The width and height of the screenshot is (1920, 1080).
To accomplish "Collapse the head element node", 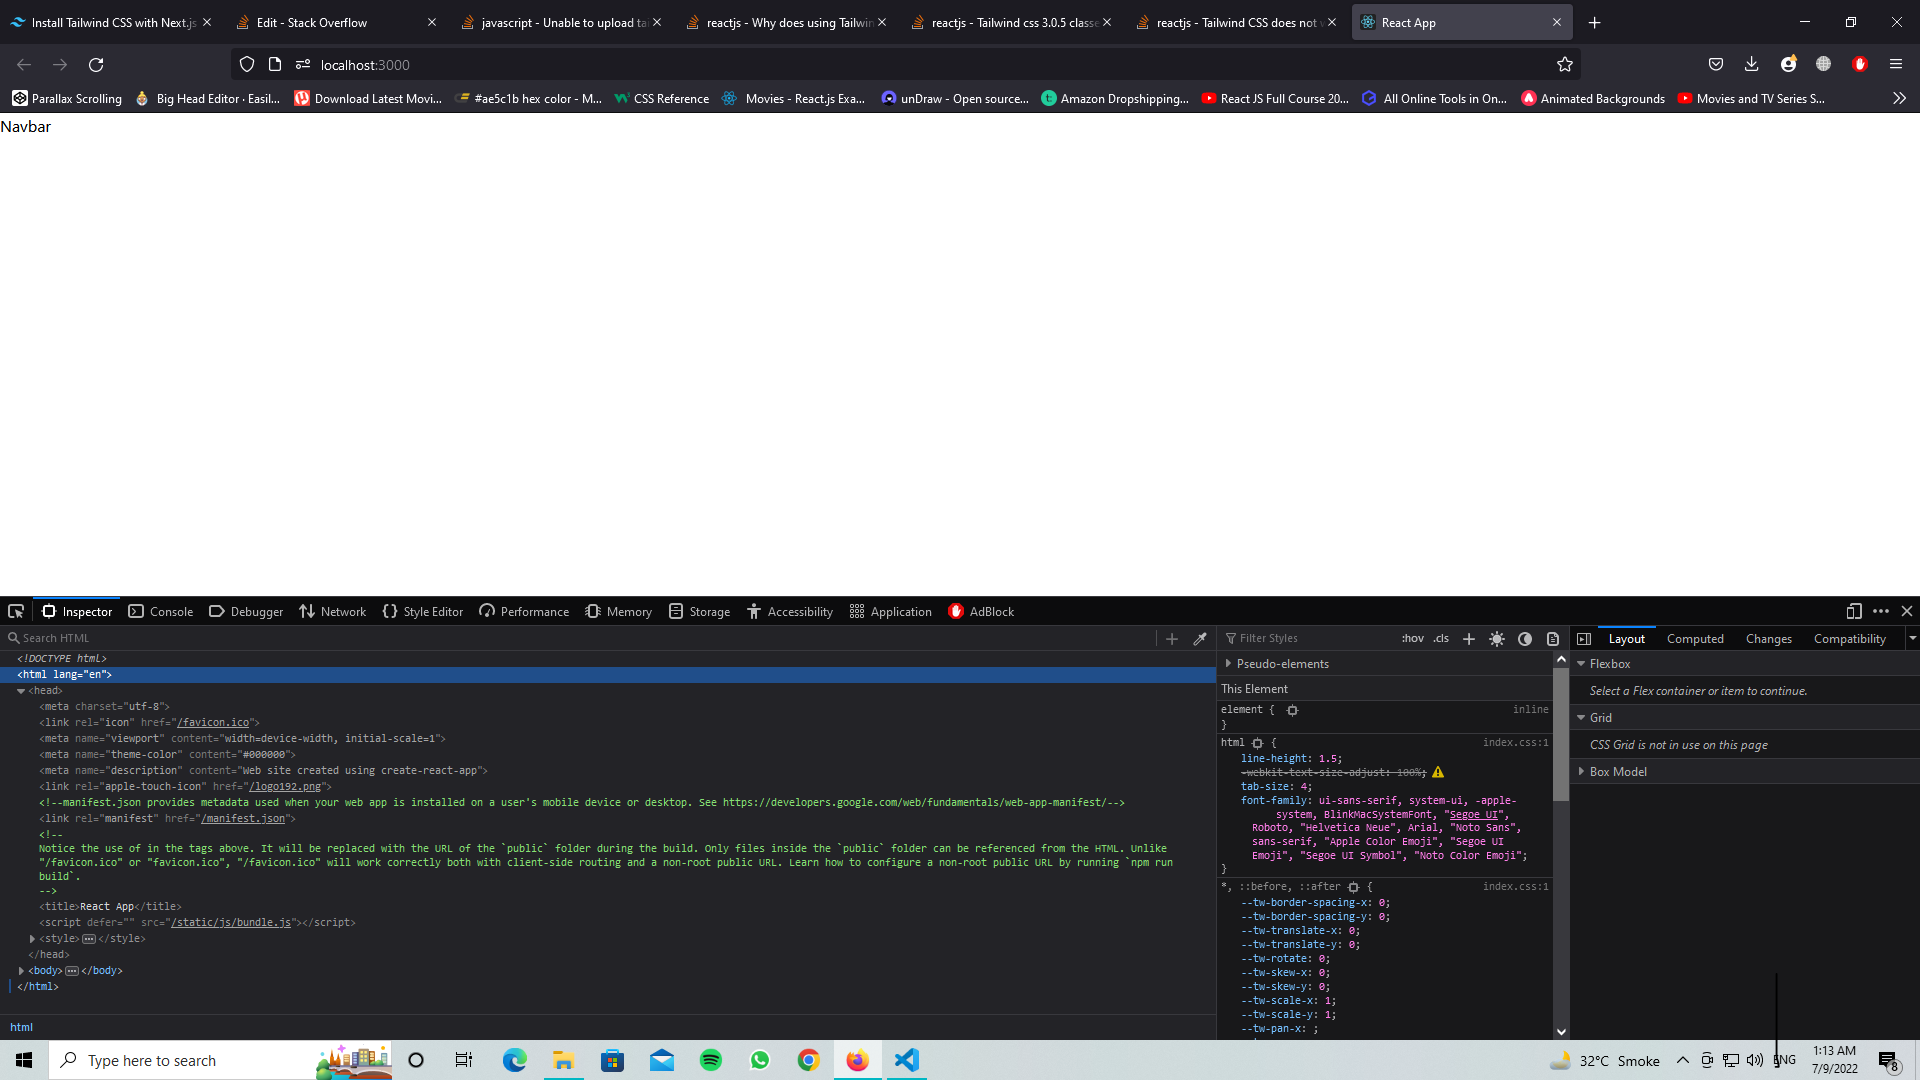I will tap(21, 690).
